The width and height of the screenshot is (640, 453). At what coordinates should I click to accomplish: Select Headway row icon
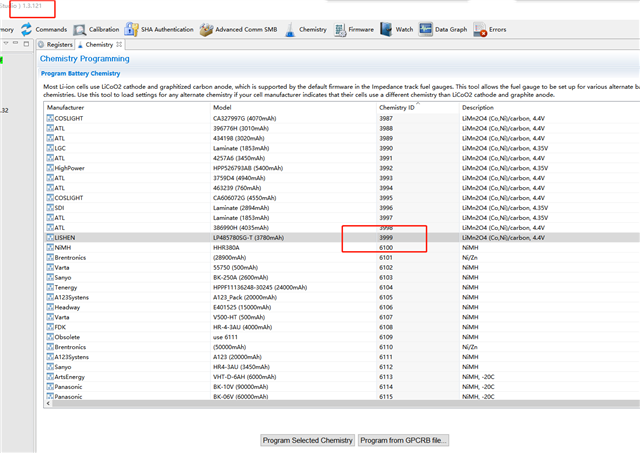[50, 307]
